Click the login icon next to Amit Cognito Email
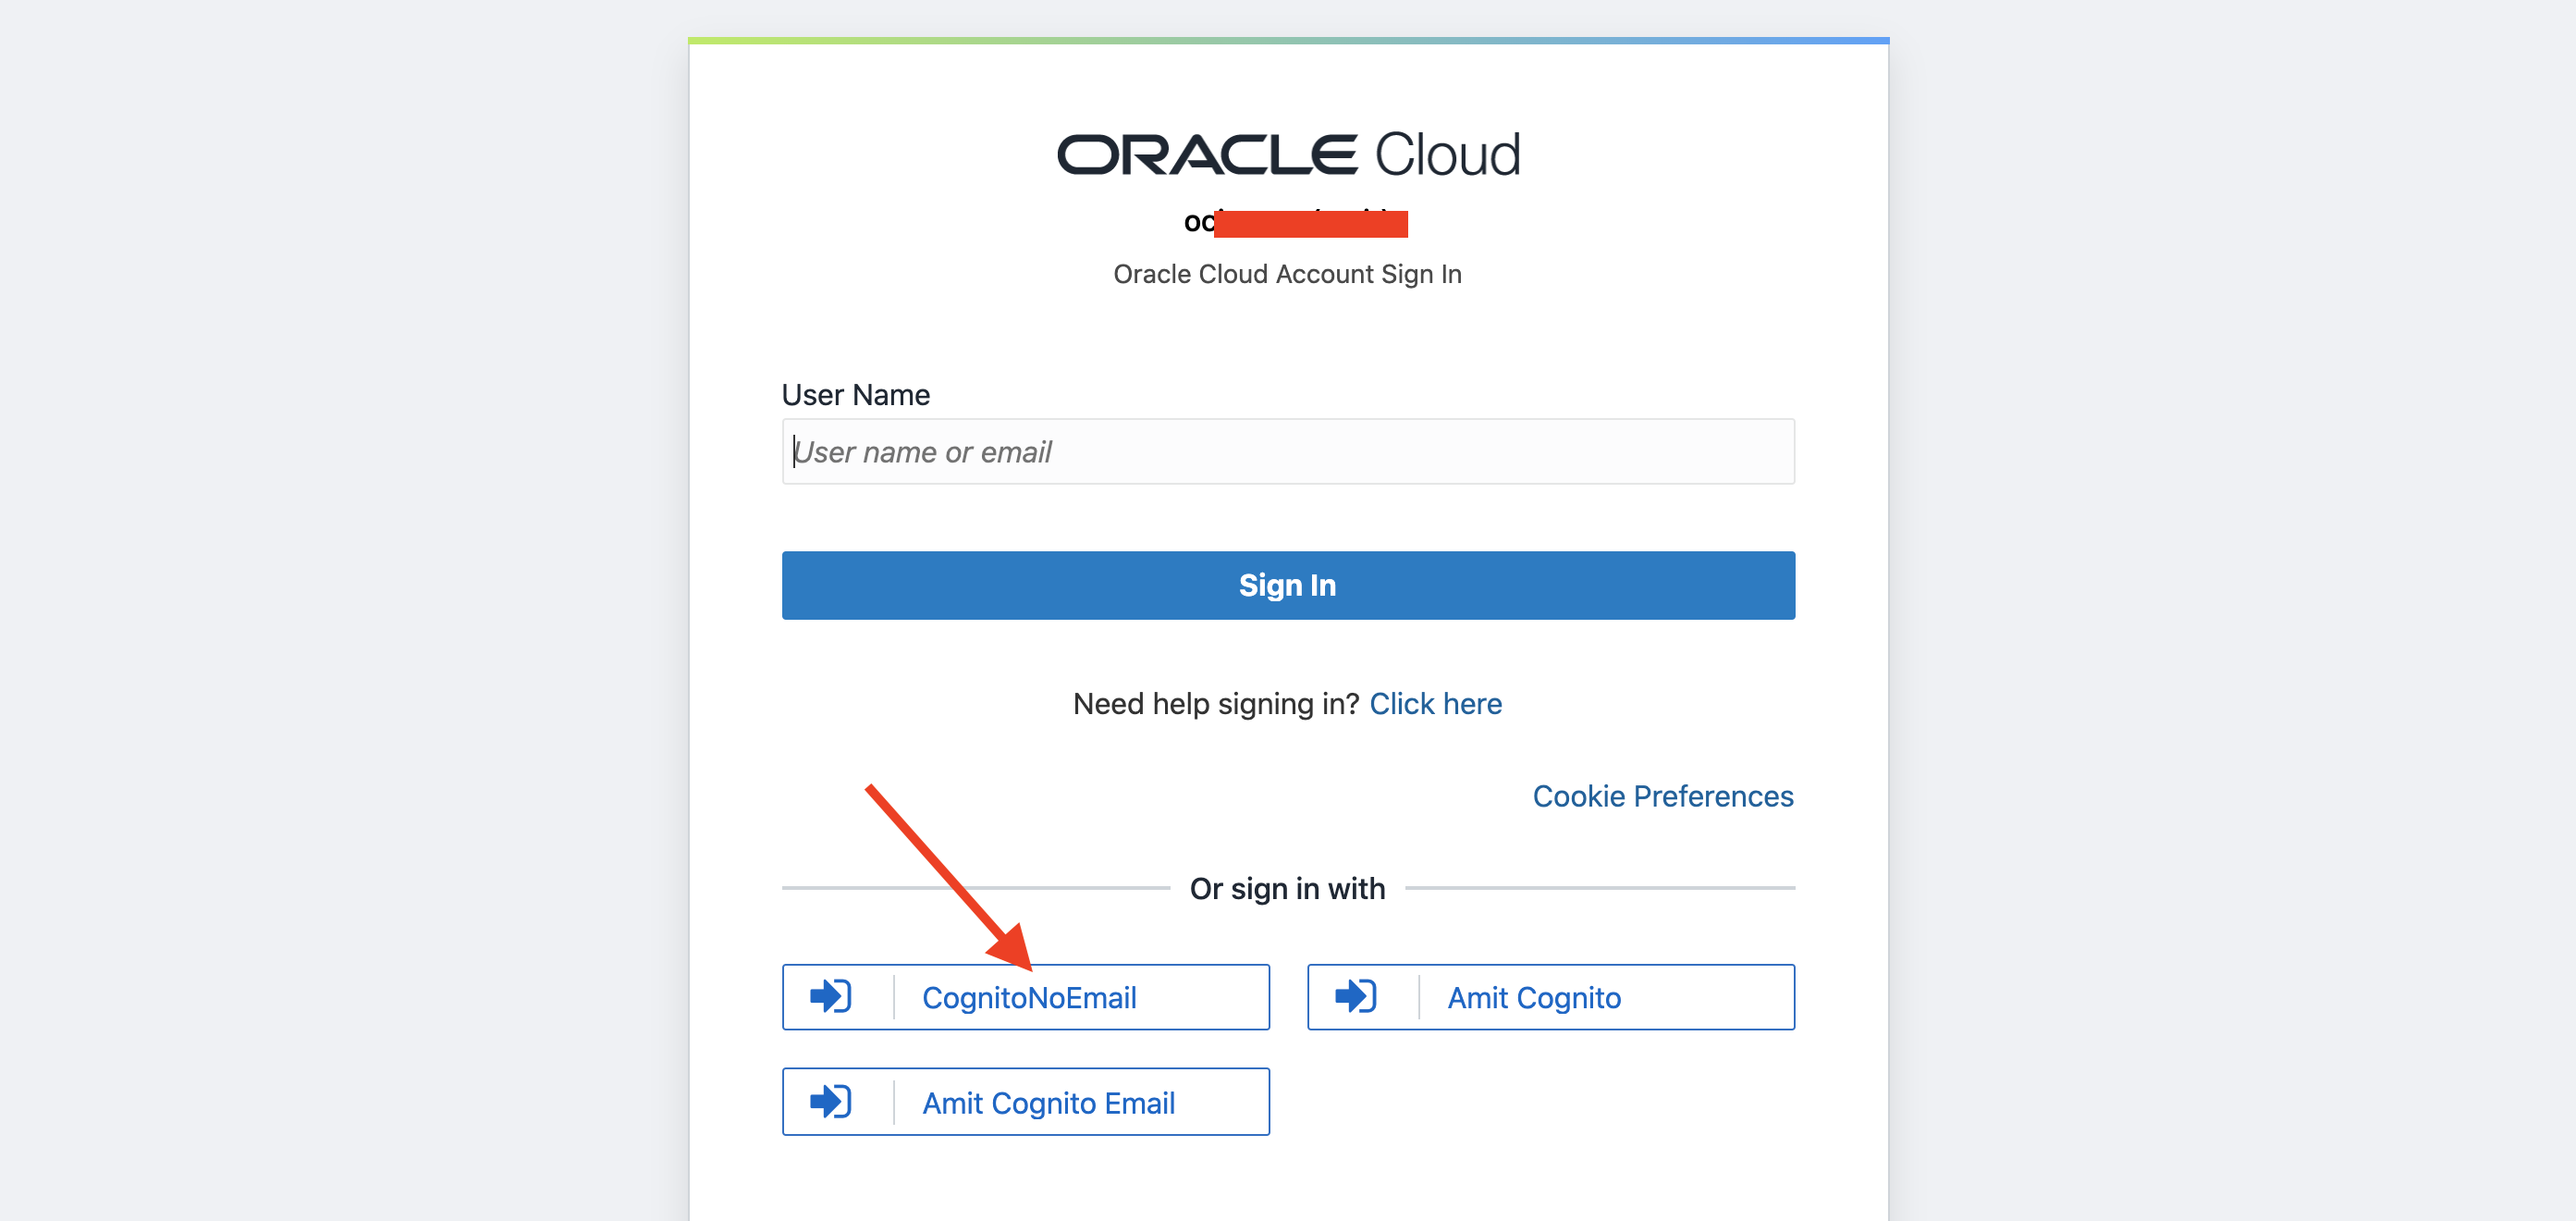 pos(830,1101)
